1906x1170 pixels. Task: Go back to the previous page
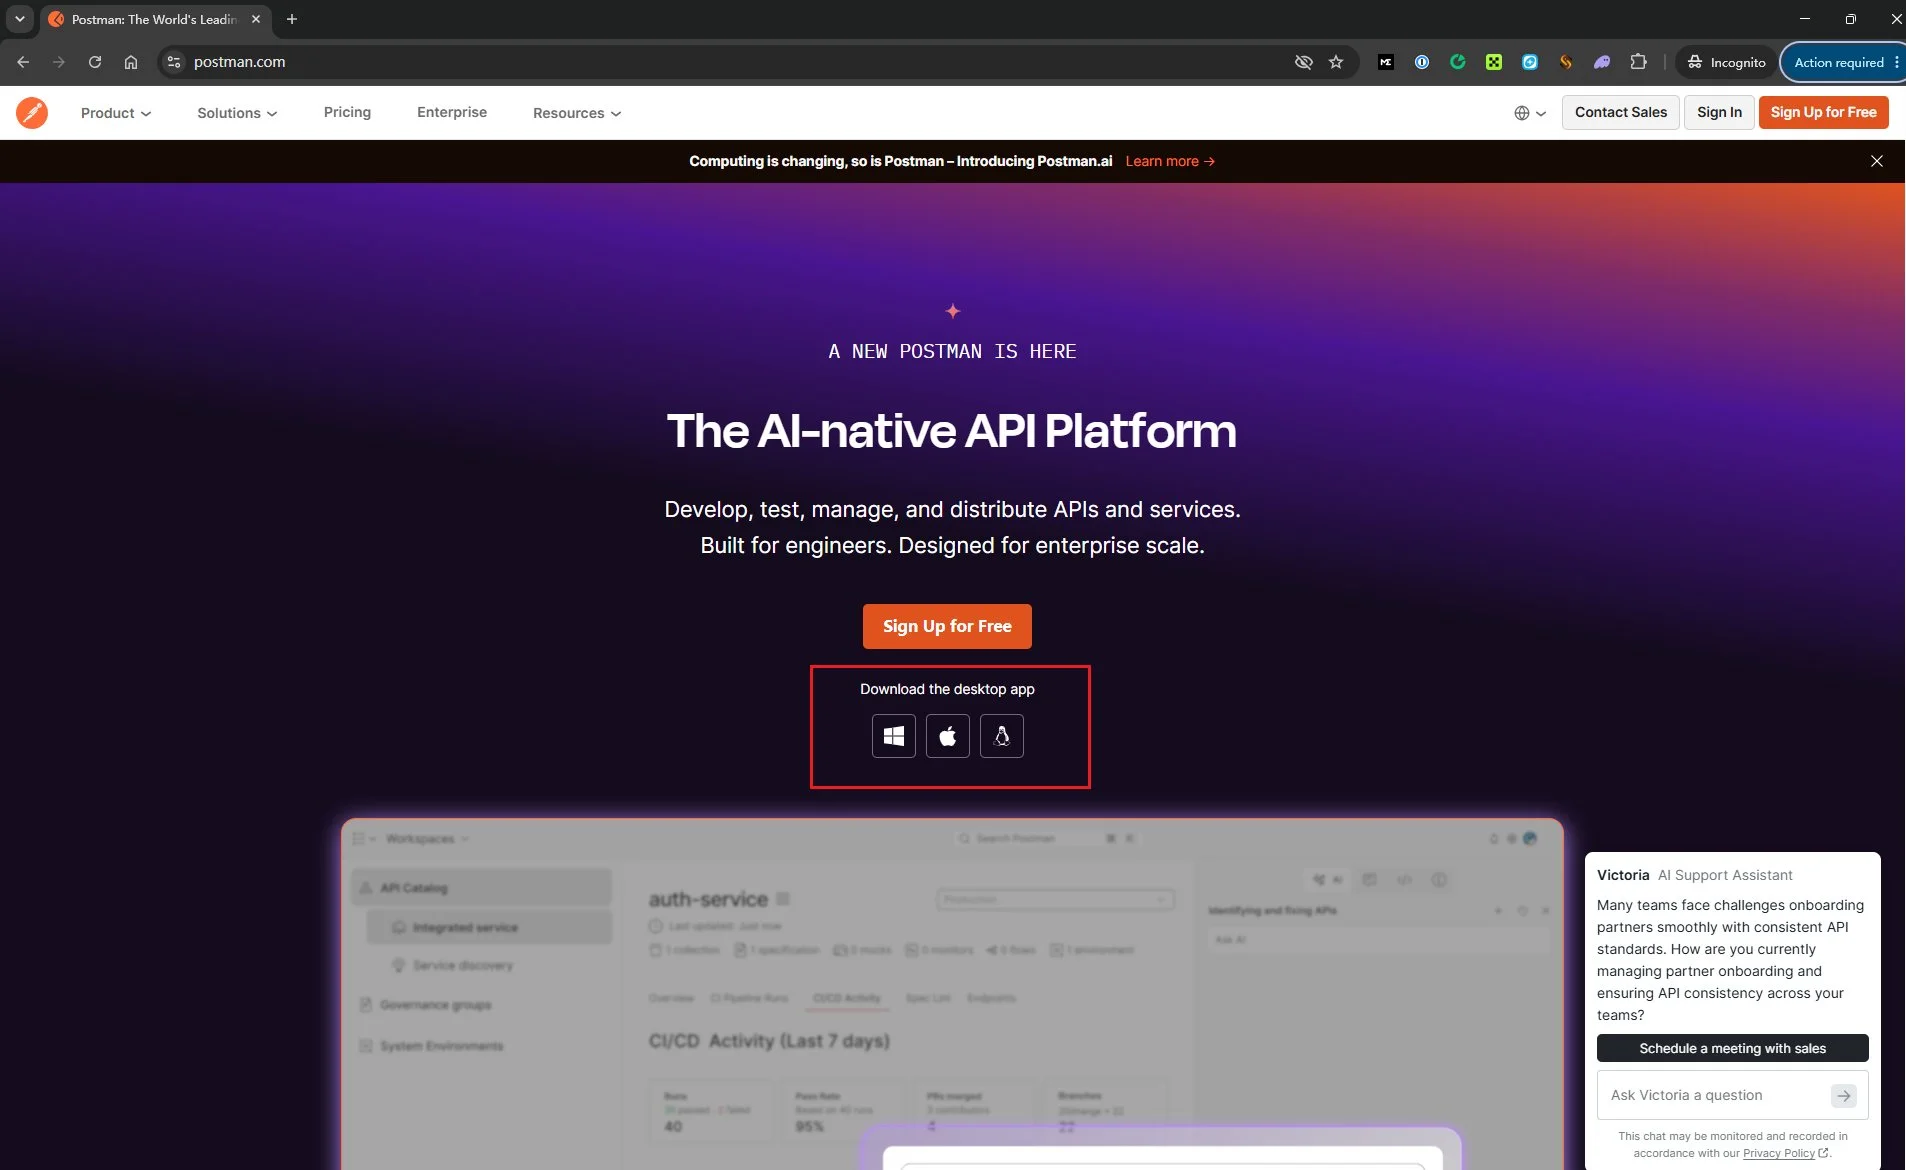23,62
